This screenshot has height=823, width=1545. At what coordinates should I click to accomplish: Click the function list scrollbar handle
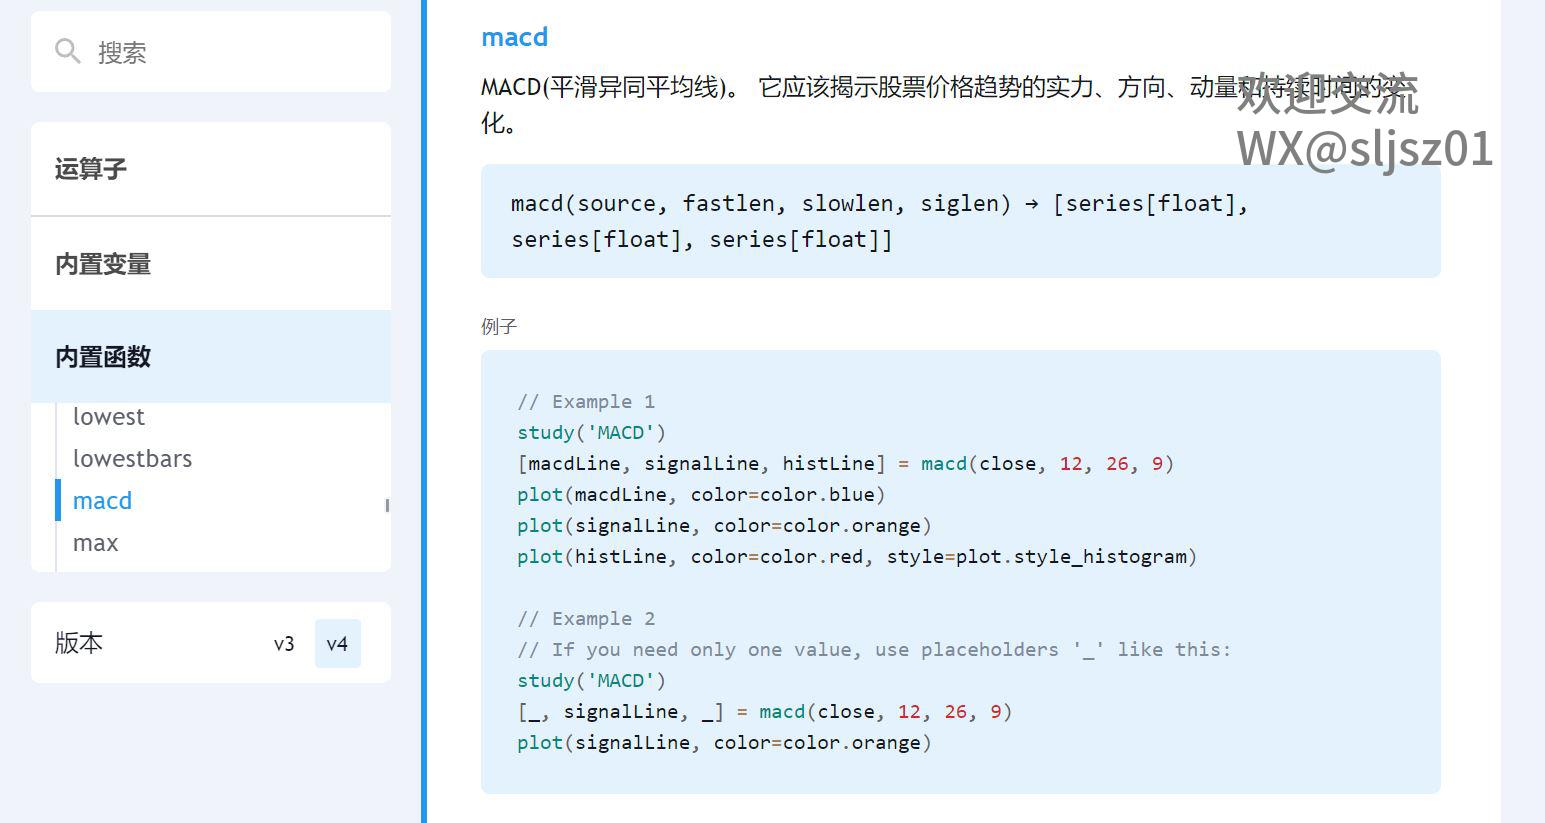387,505
